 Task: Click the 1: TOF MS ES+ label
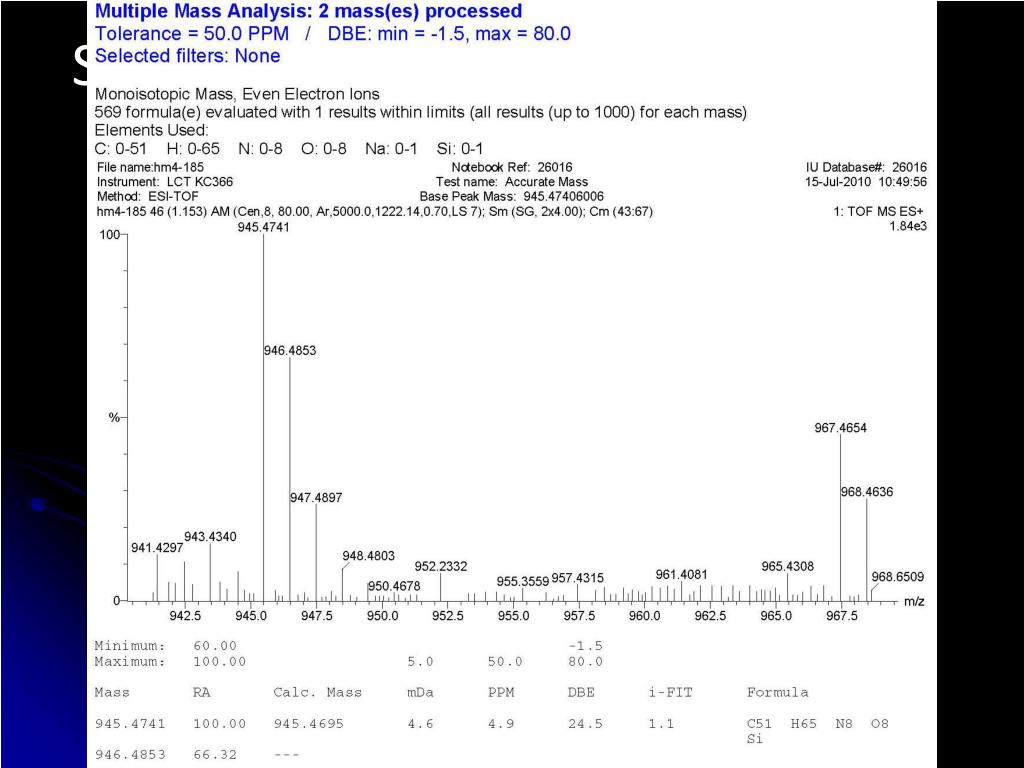pos(879,212)
